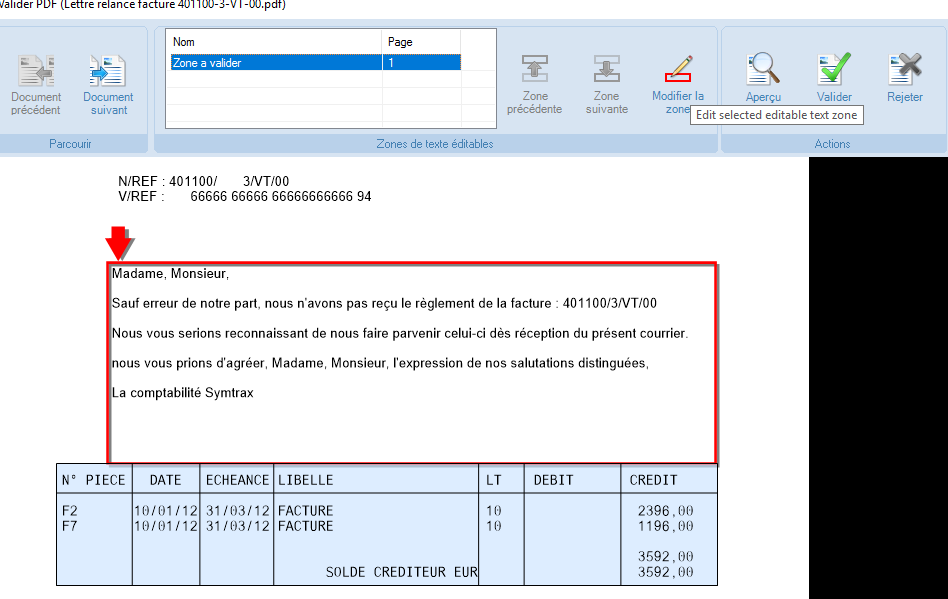The height and width of the screenshot is (599, 948).
Task: Click the credit amount 1196,00
Action: [666, 526]
